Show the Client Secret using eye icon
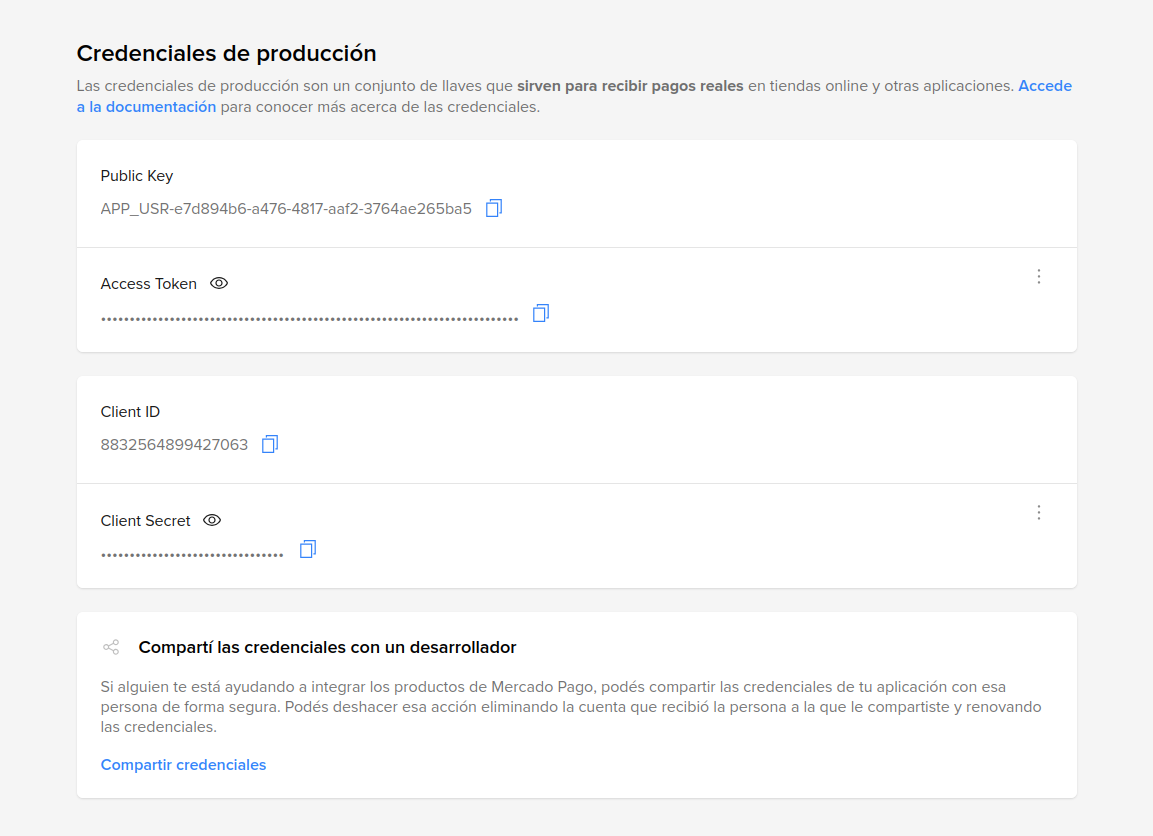Viewport: 1153px width, 836px height. (x=212, y=520)
